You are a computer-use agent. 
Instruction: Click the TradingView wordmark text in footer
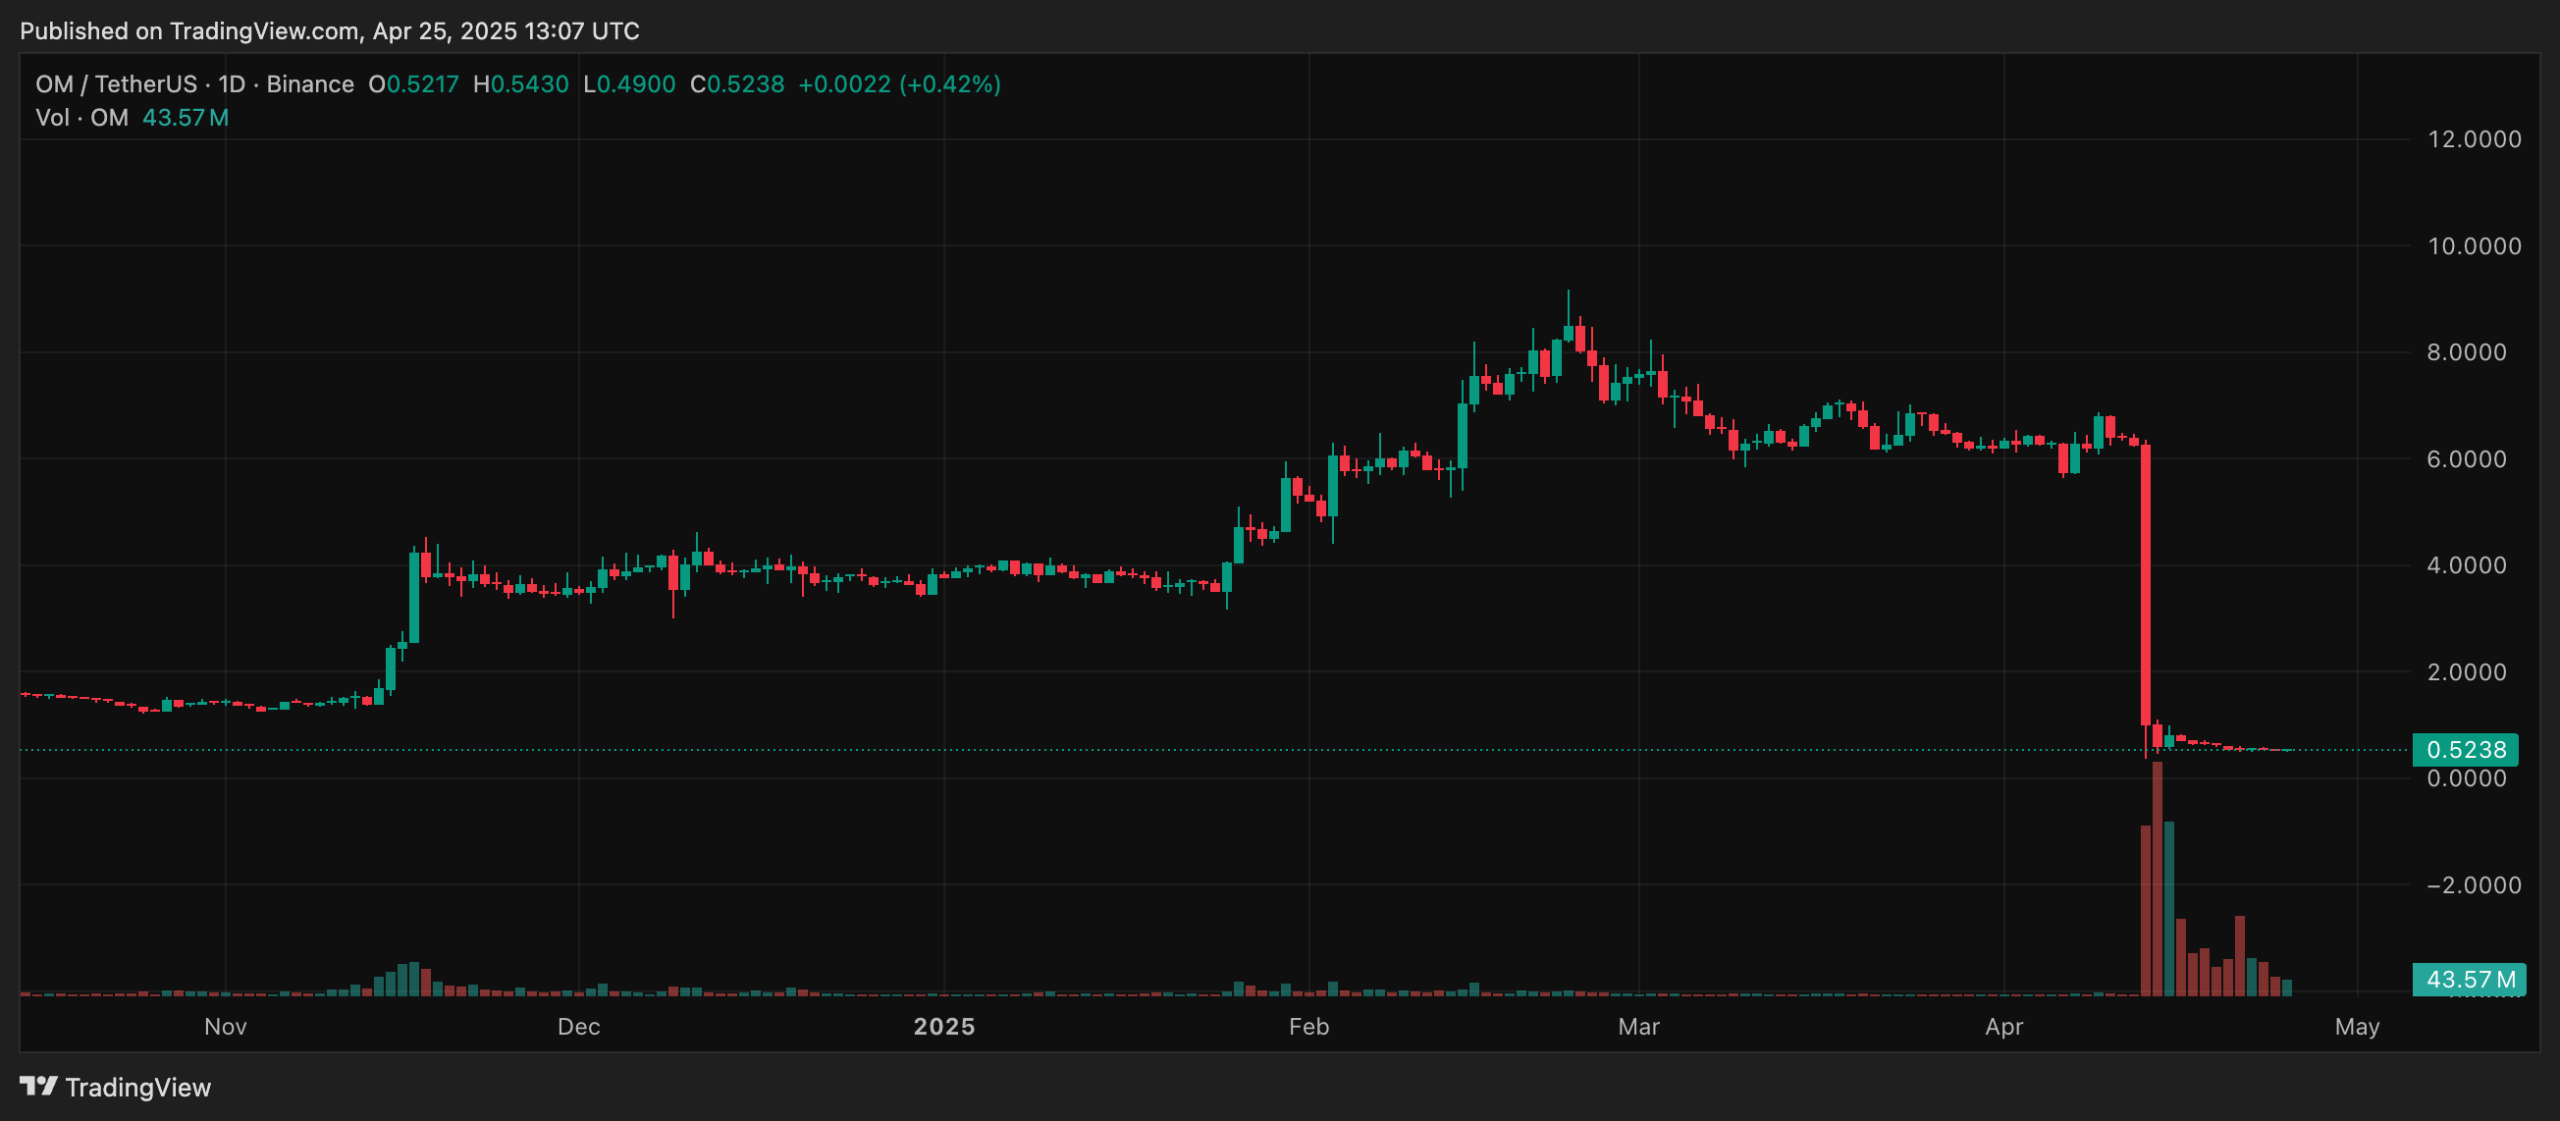click(138, 1088)
